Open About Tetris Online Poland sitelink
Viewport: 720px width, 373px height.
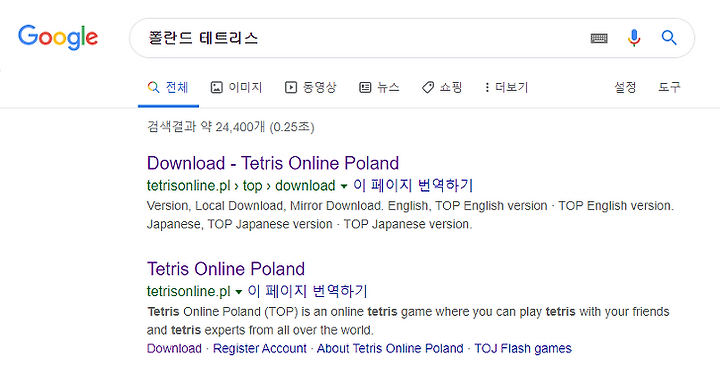[x=390, y=349]
